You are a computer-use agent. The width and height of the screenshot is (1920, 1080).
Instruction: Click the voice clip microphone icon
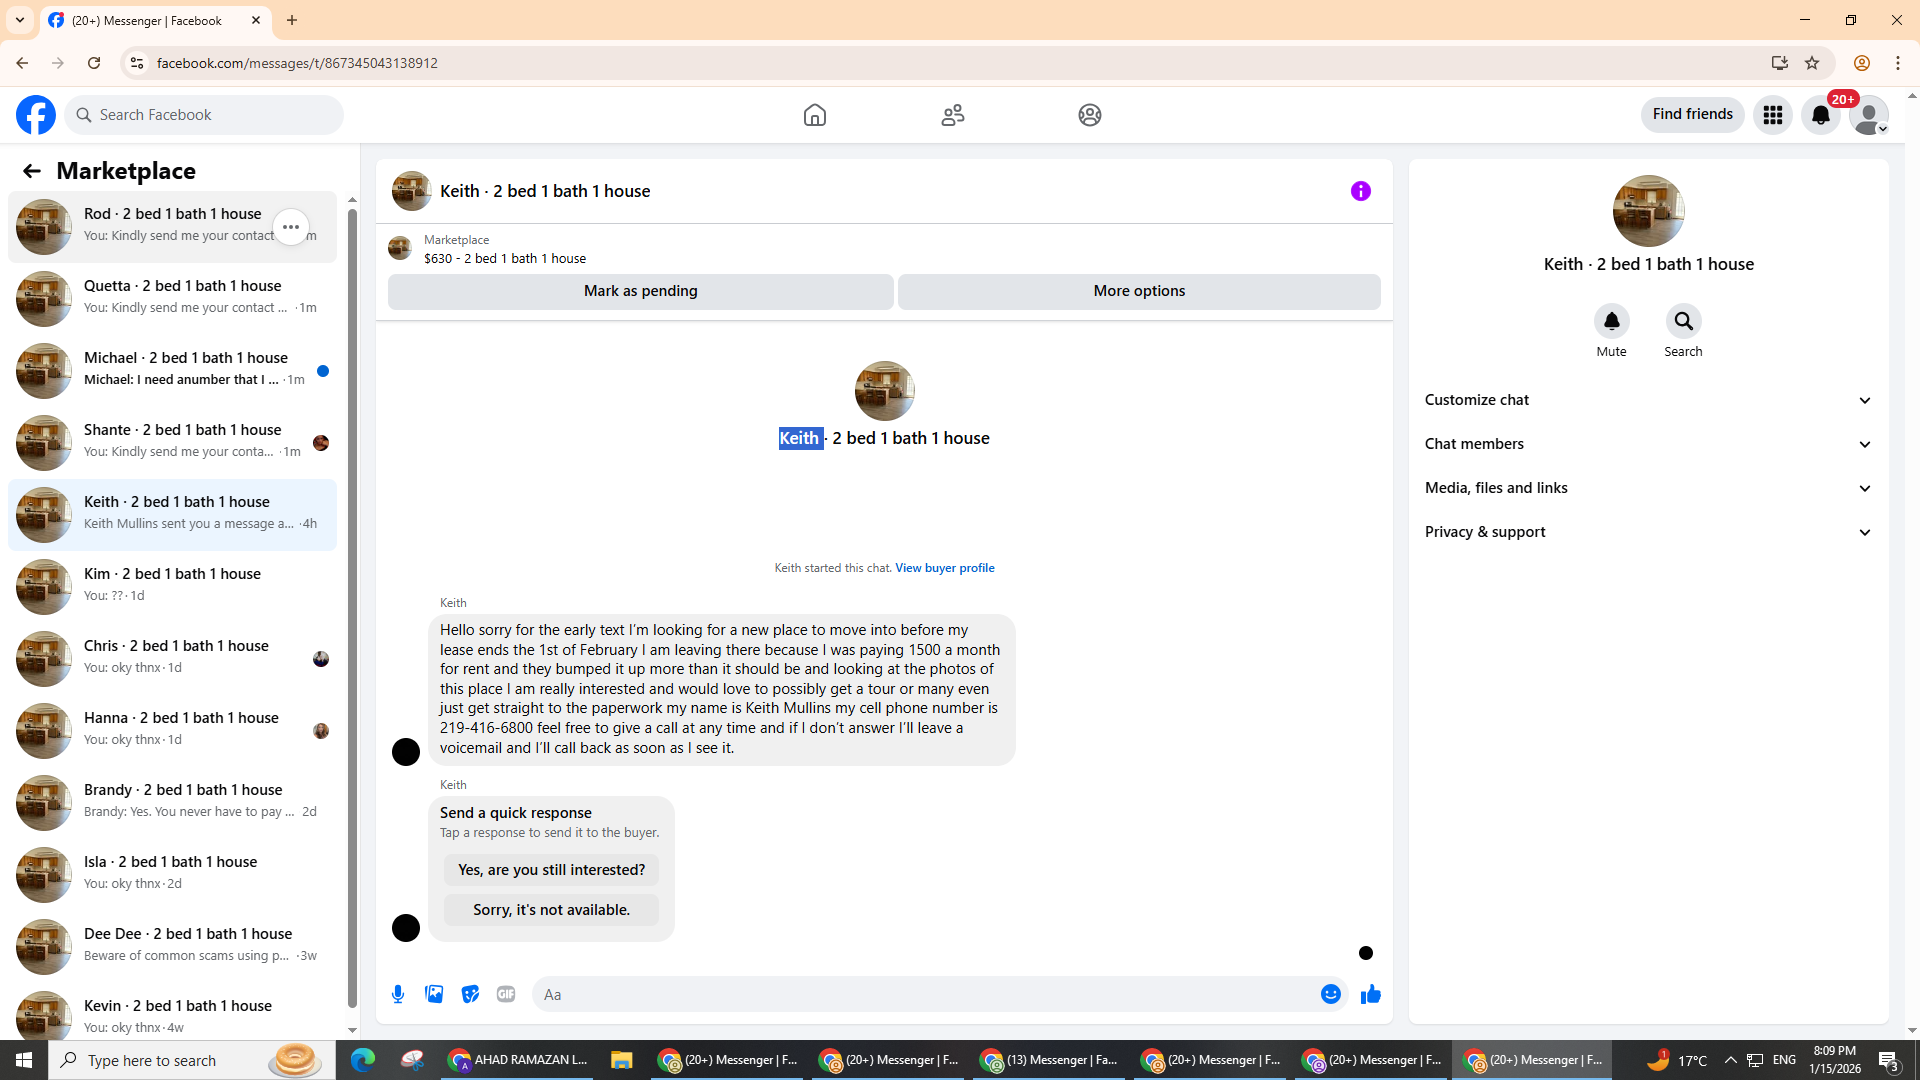(x=398, y=994)
